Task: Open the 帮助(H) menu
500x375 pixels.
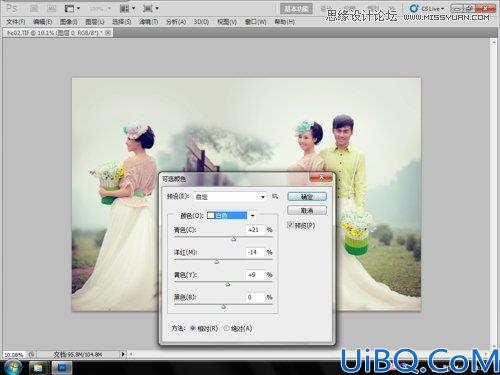Action: click(x=285, y=22)
